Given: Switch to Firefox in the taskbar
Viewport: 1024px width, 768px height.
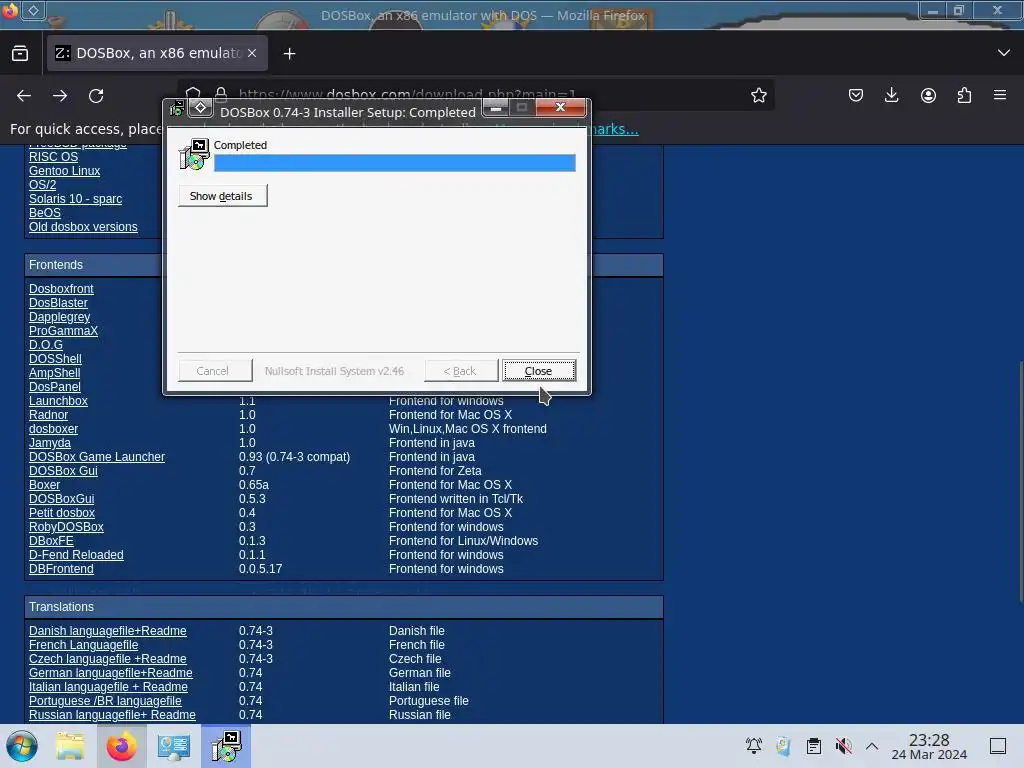Looking at the screenshot, I should click(121, 746).
